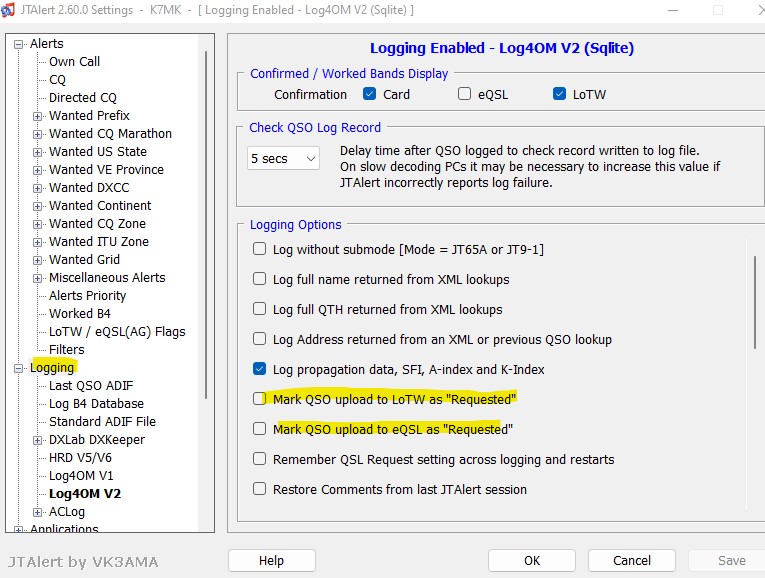Image resolution: width=765 pixels, height=578 pixels.
Task: Expand the DXLab DXKeeper node
Action: tap(37, 440)
